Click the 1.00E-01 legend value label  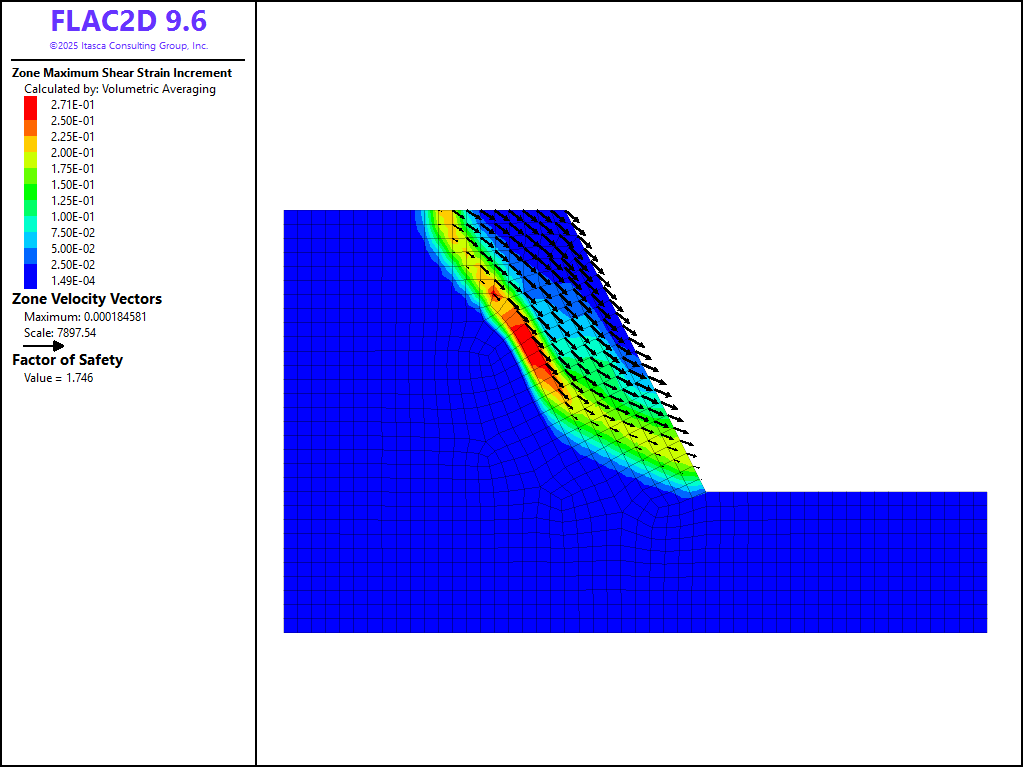(x=73, y=217)
